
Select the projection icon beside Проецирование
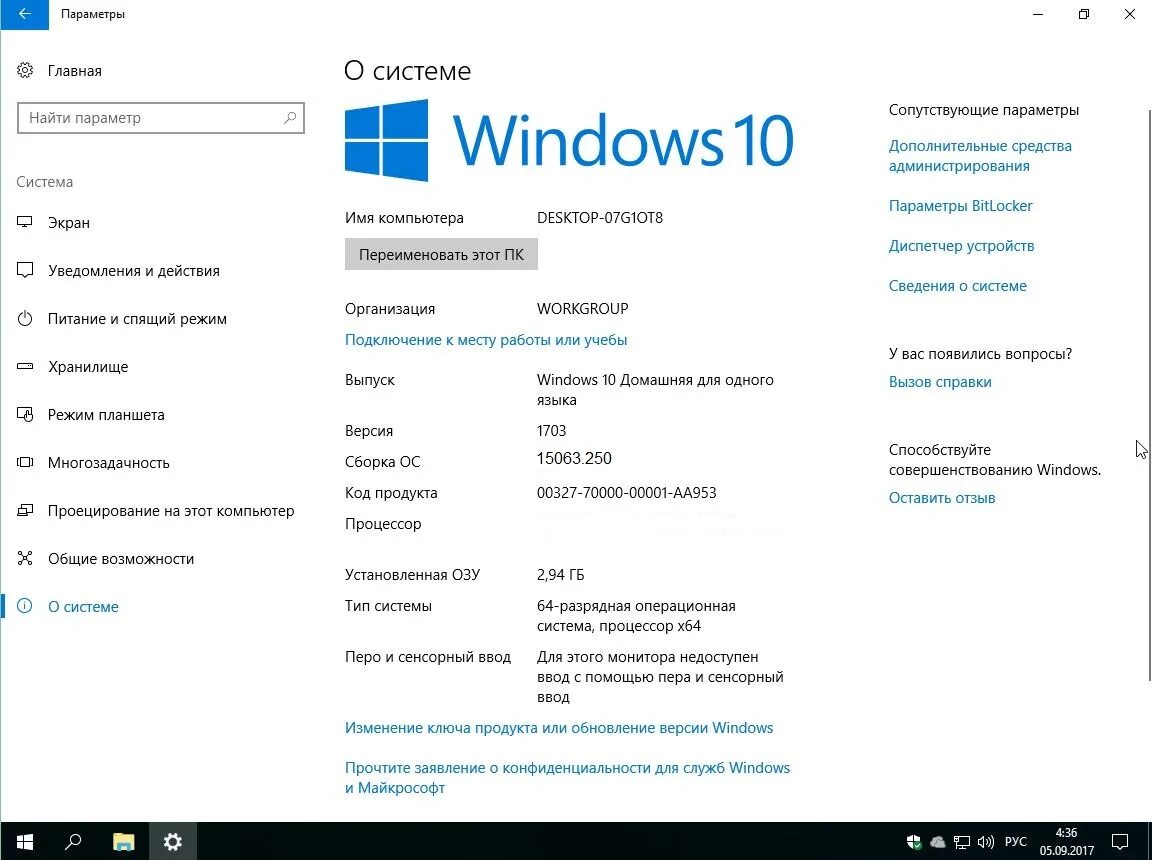(x=25, y=510)
